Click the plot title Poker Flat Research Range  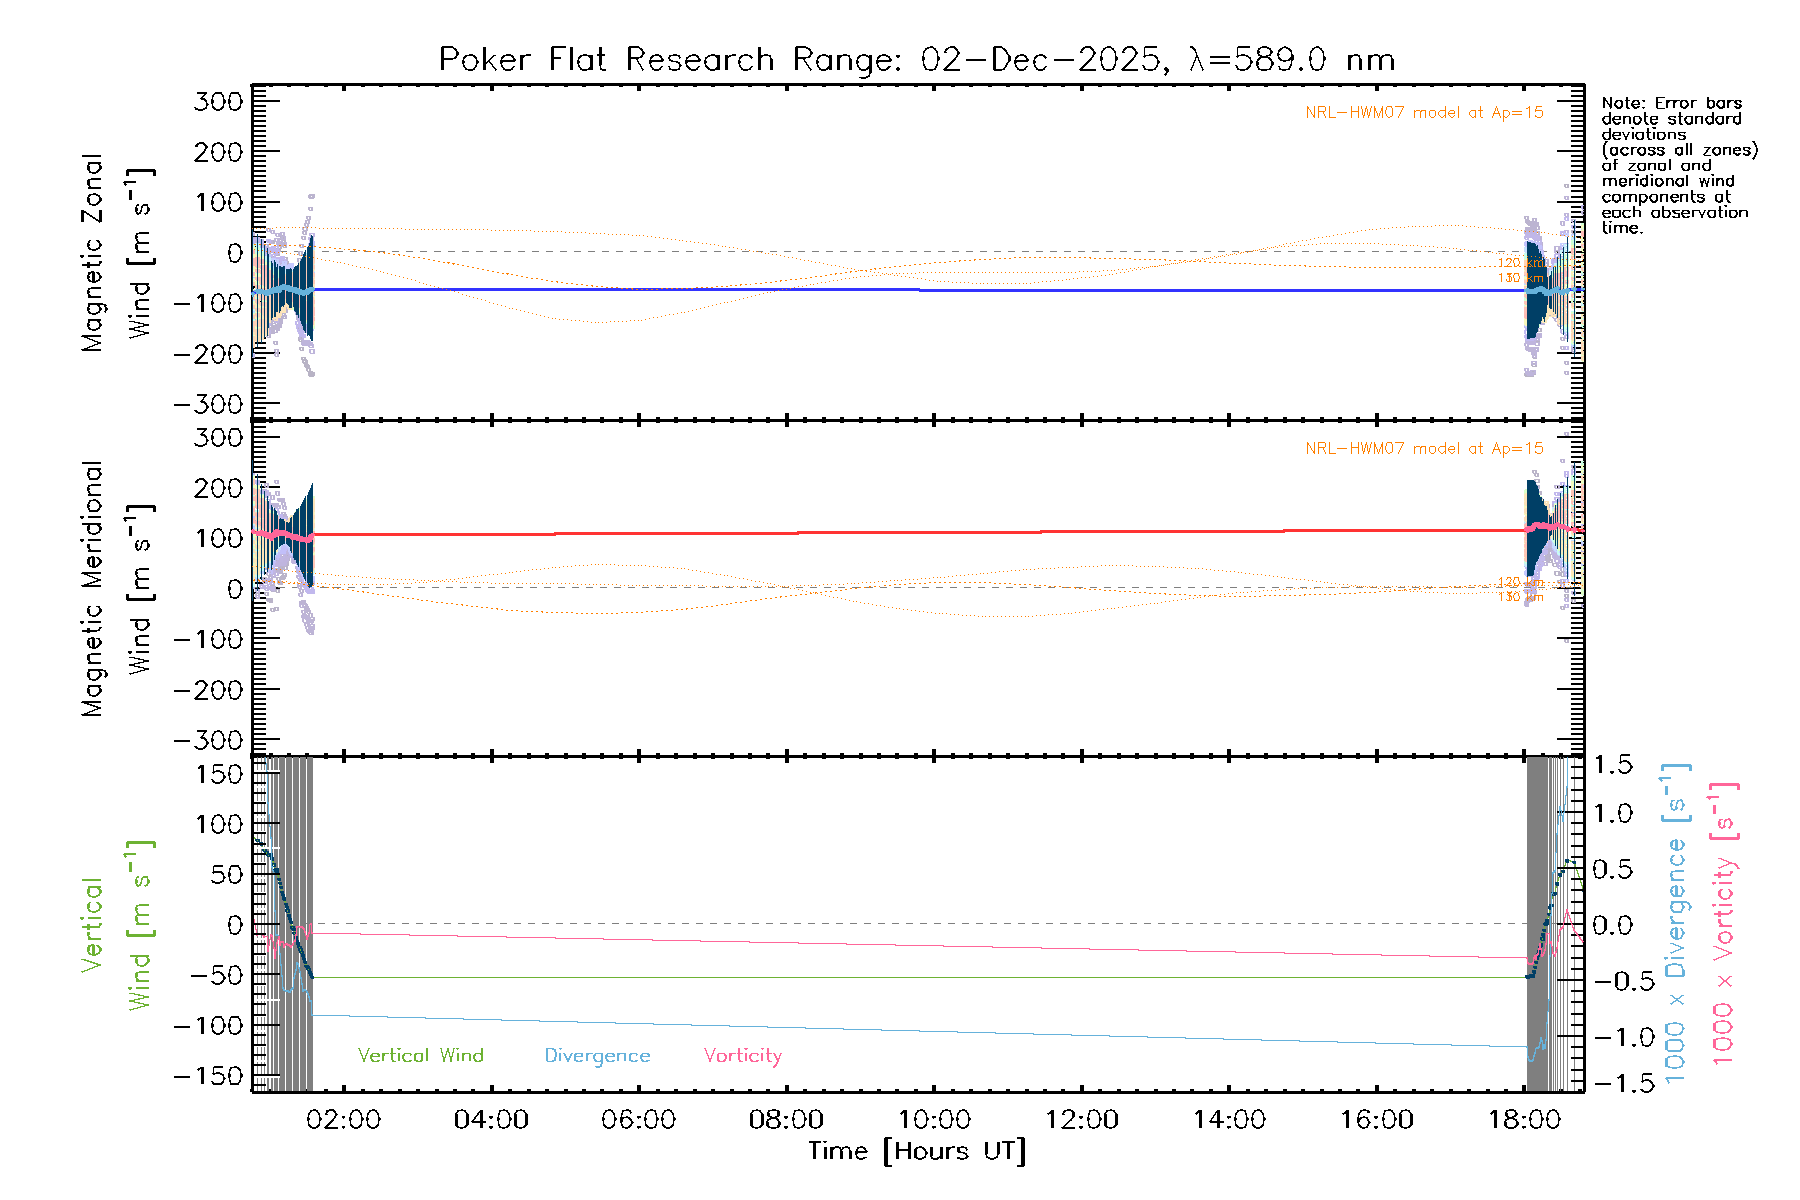(x=916, y=60)
